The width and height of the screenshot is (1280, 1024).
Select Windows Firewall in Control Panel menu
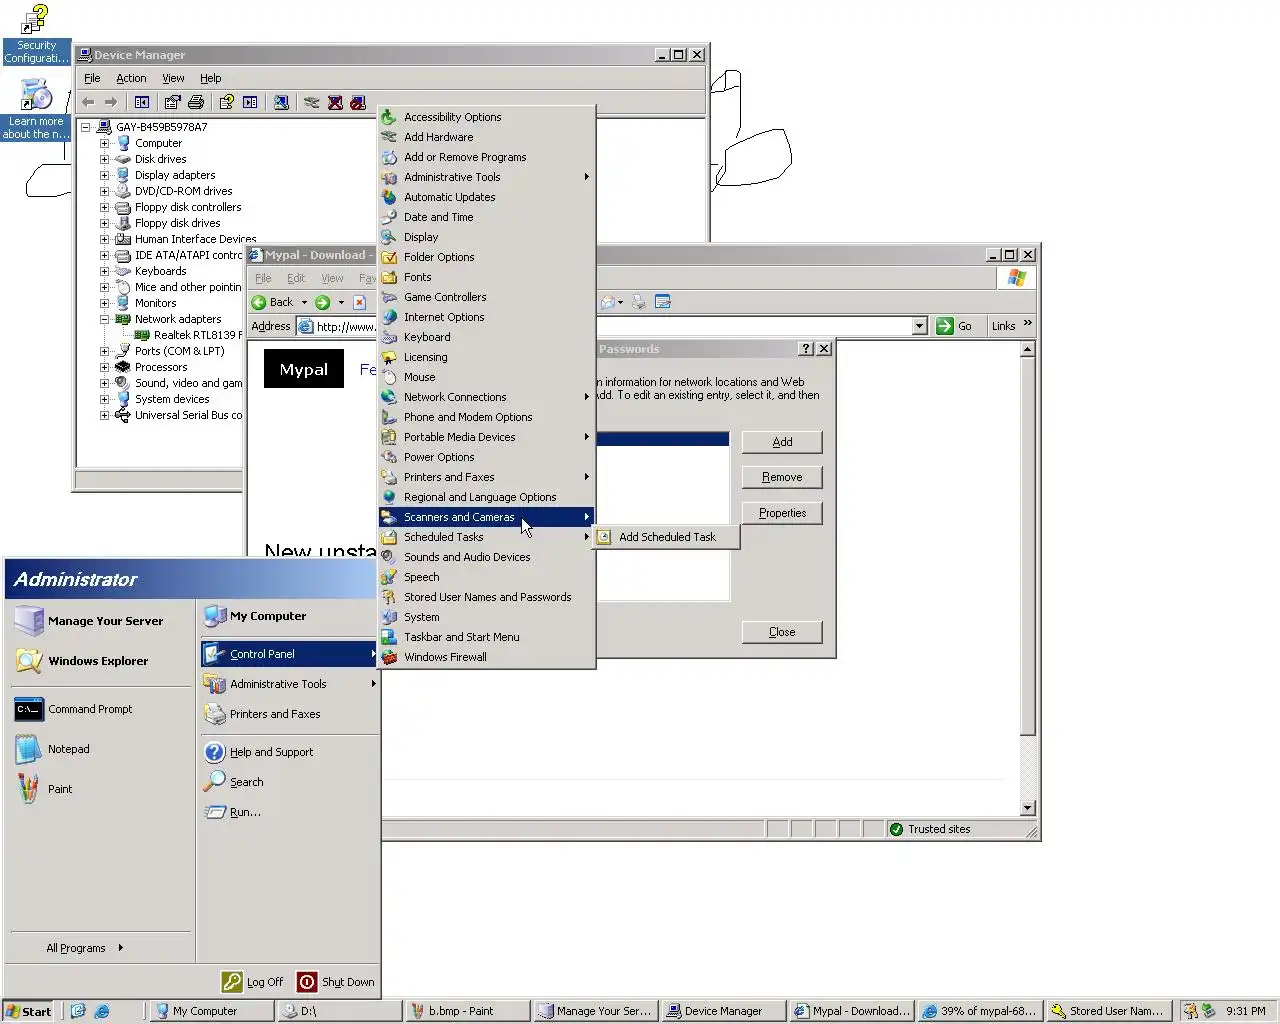coord(486,657)
